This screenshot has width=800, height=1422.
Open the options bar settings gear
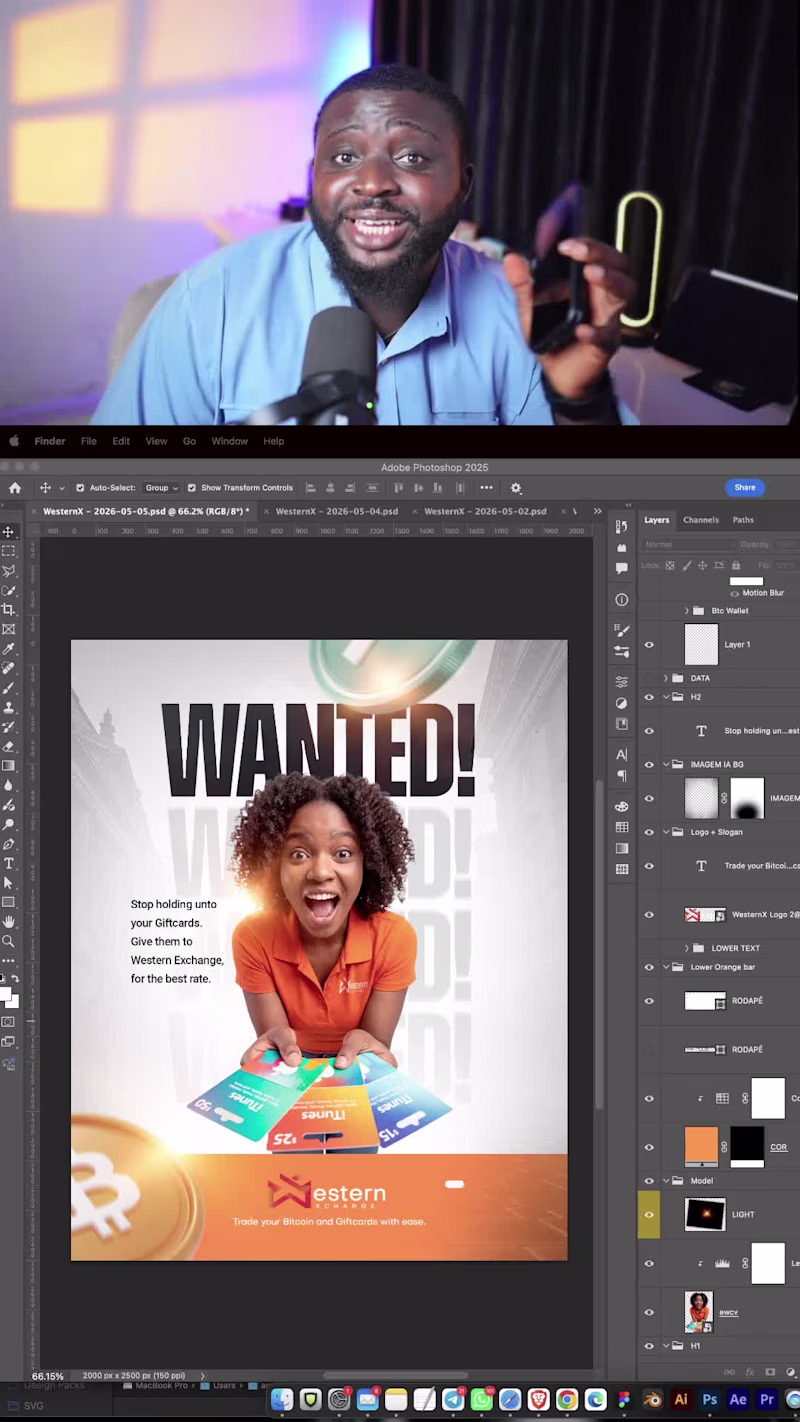516,488
